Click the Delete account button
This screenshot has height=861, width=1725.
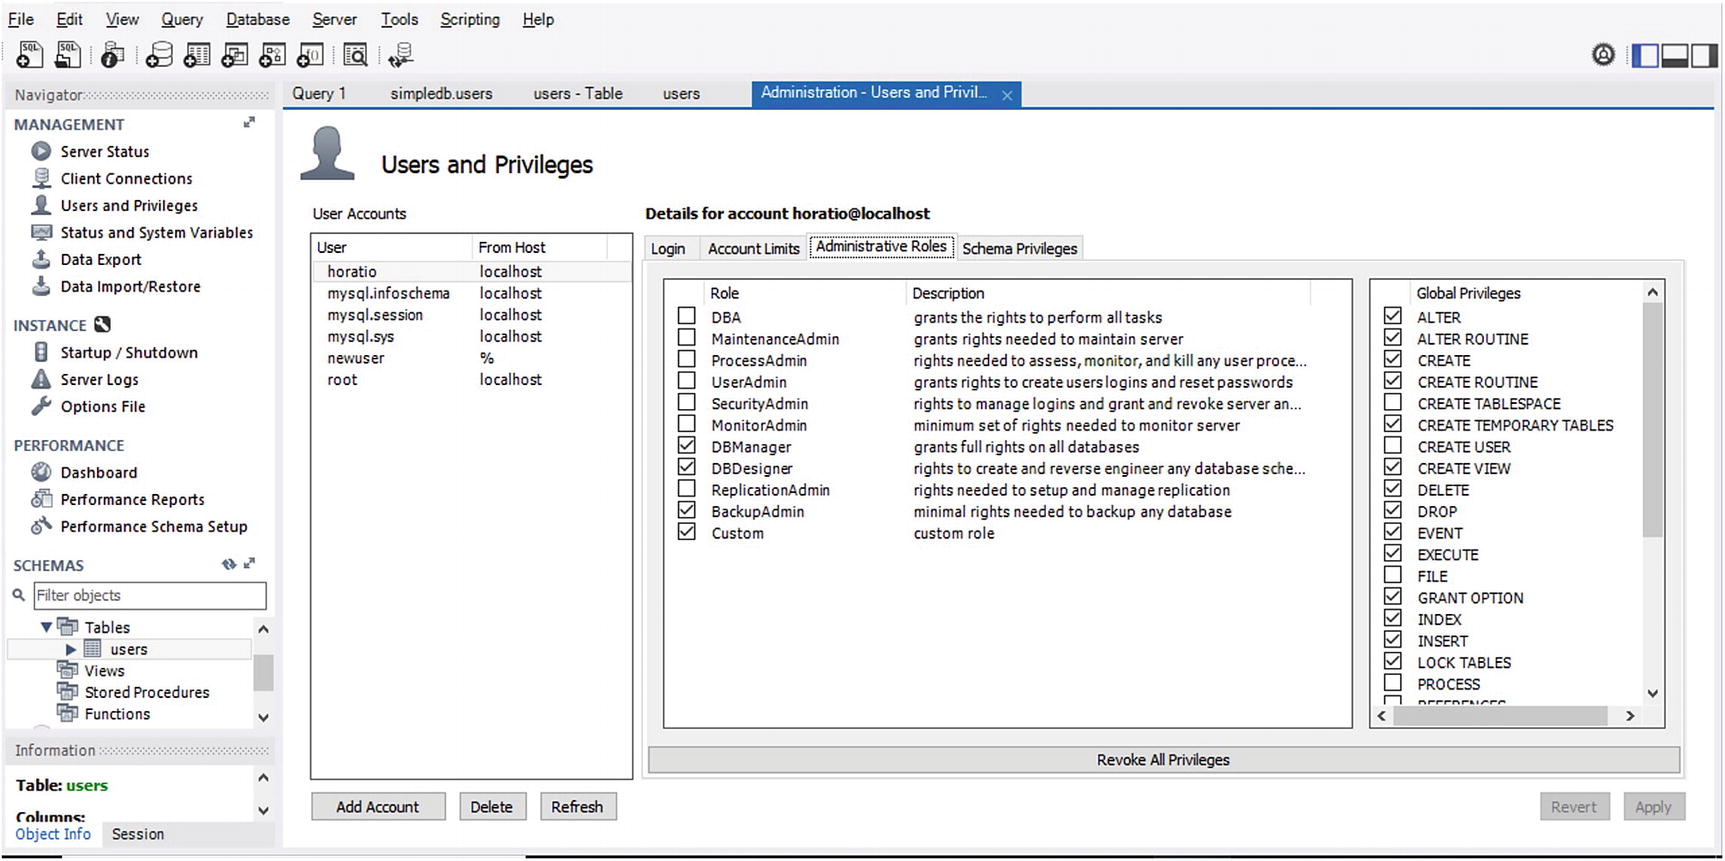492,807
